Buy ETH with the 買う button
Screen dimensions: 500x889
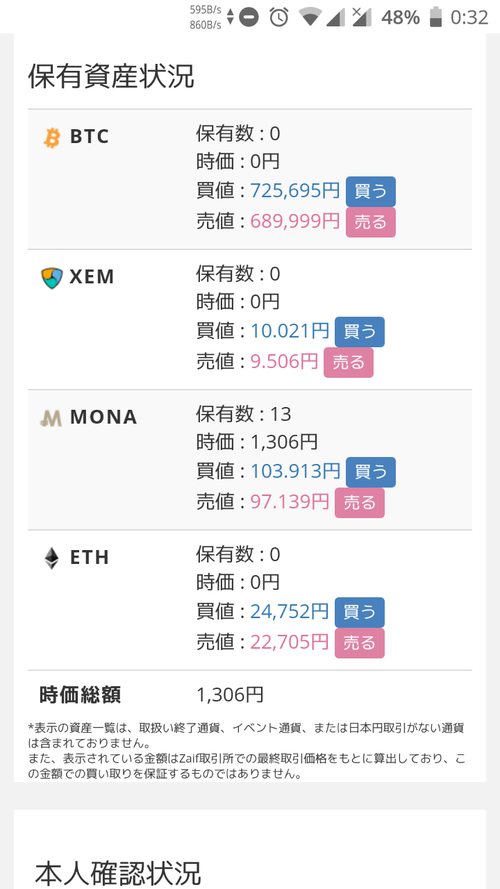click(x=359, y=612)
